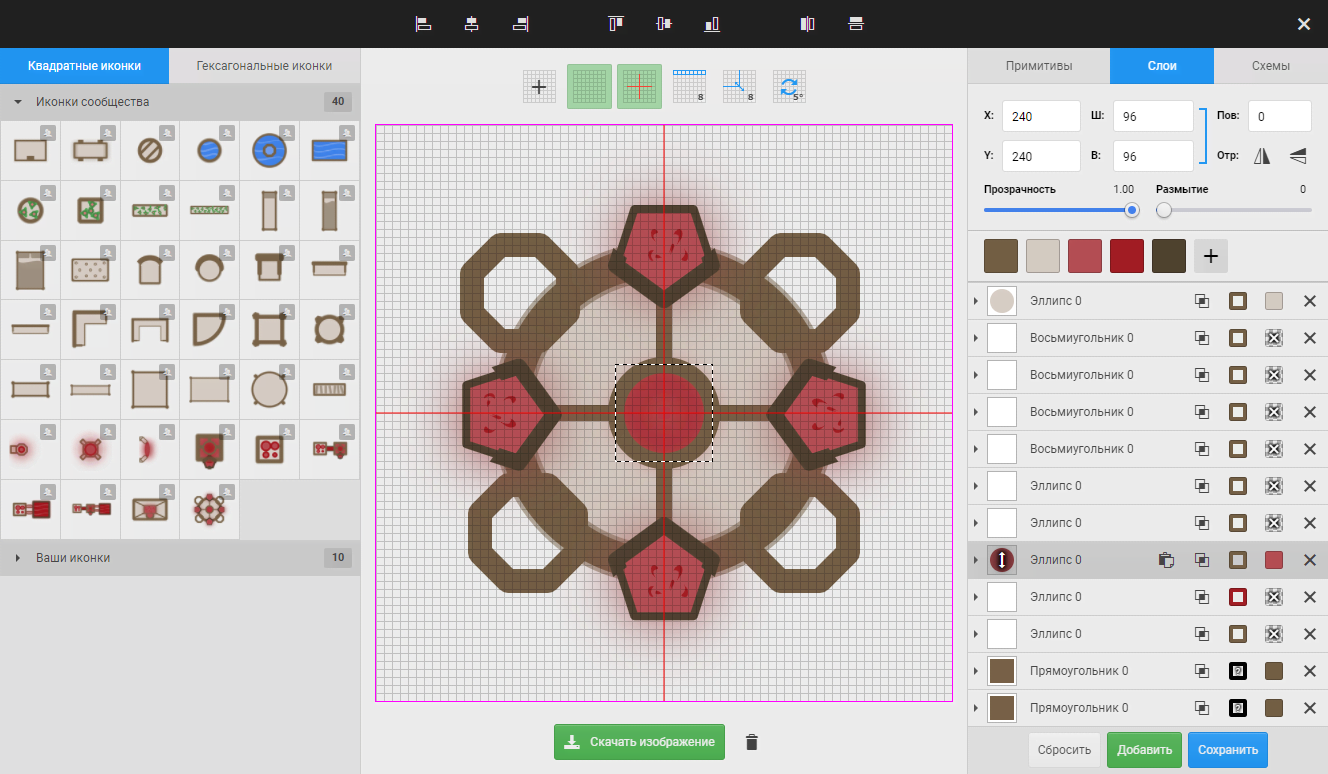The image size is (1328, 774).
Task: Click the align left edges icon
Action: click(x=423, y=24)
